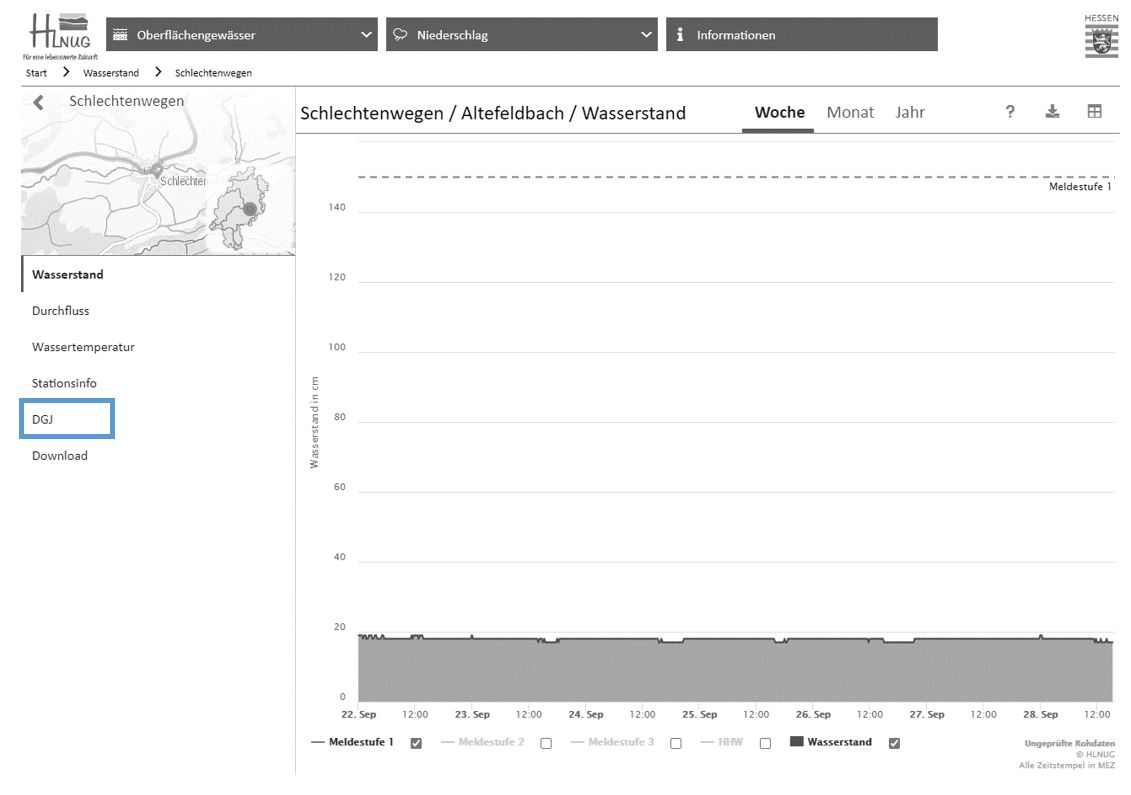Click the HLNUG logo

pos(60,36)
